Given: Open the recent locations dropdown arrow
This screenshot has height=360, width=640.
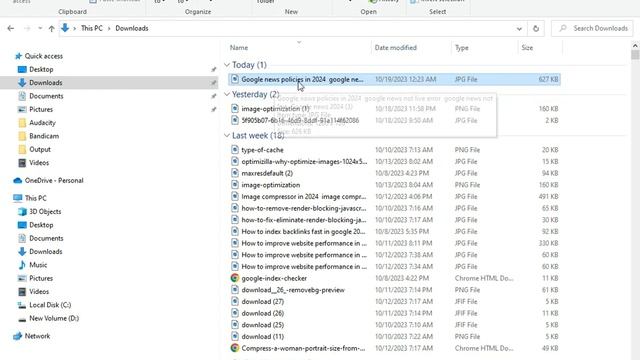Looking at the screenshot, I should [x=40, y=28].
